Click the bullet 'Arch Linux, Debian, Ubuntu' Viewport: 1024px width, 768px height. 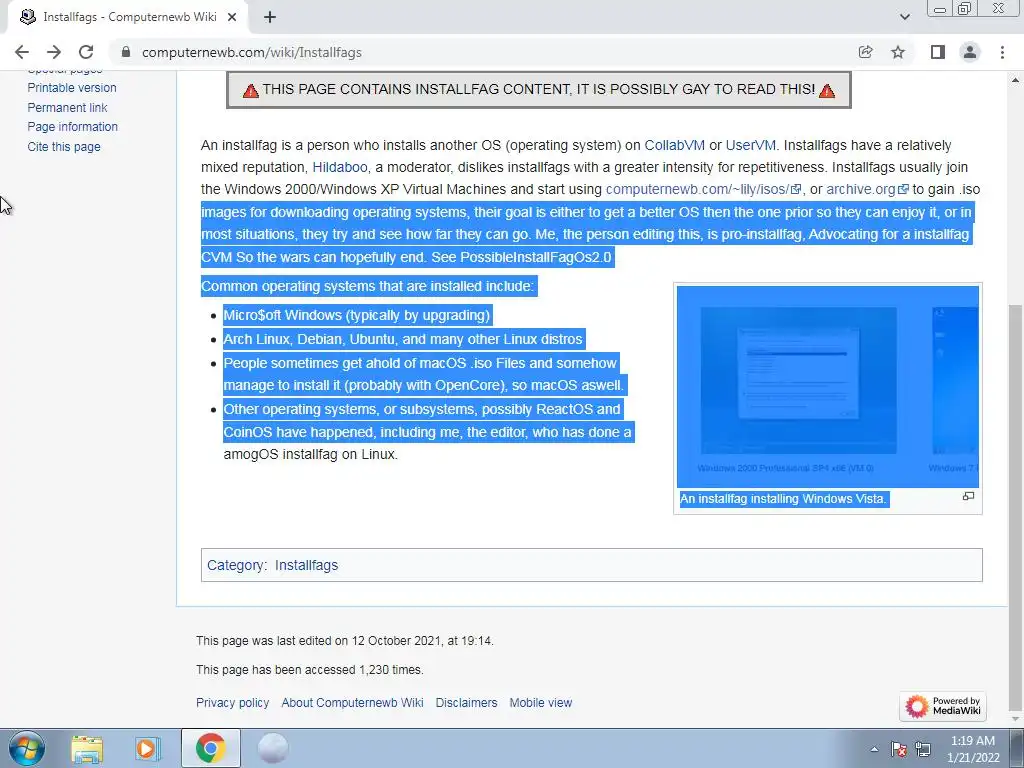(x=403, y=340)
